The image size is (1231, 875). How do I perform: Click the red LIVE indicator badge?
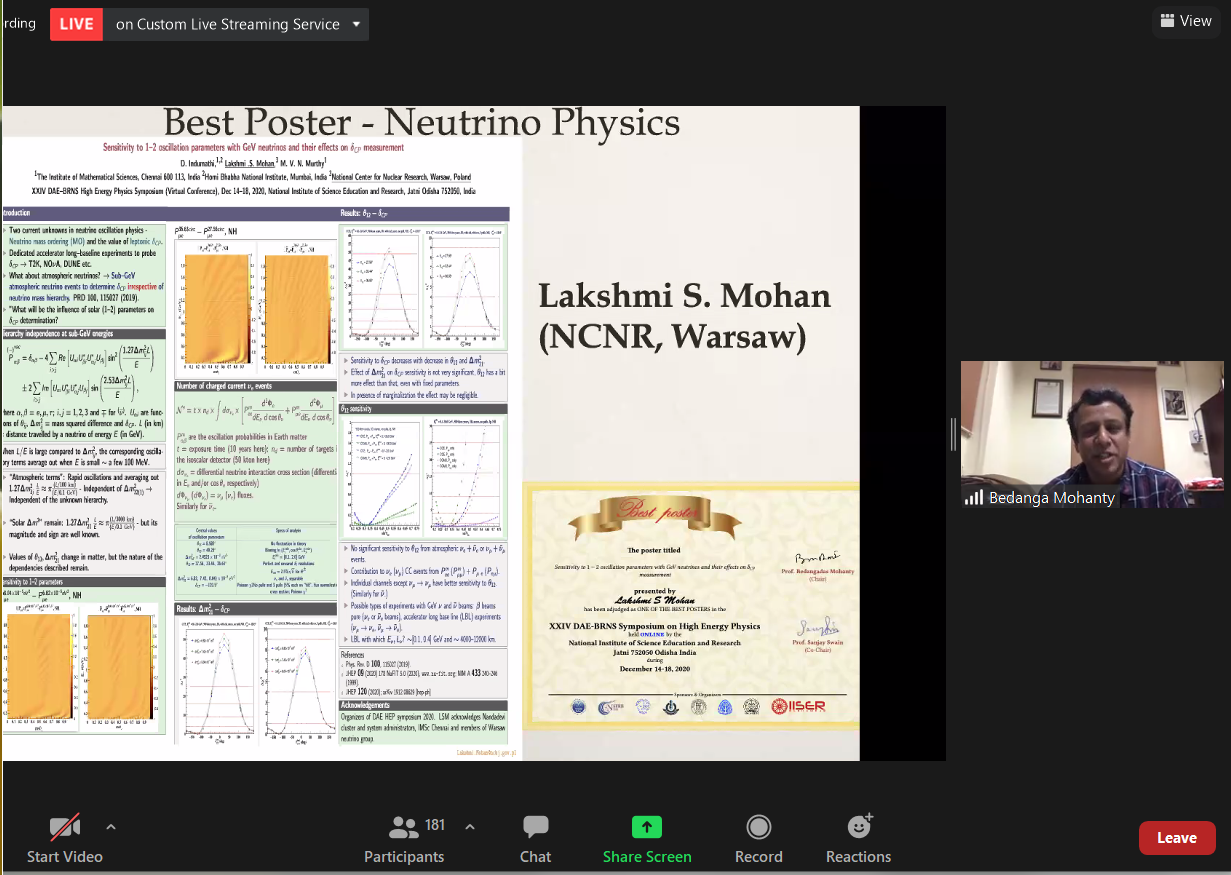click(x=76, y=24)
